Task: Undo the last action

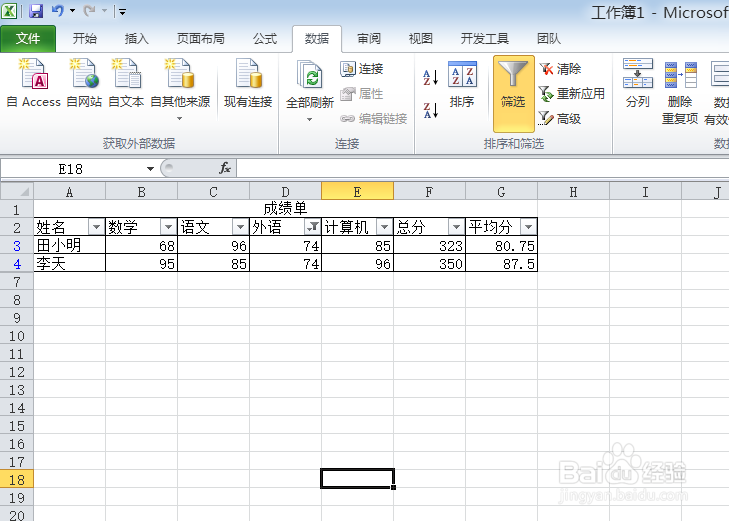Action: (x=58, y=11)
